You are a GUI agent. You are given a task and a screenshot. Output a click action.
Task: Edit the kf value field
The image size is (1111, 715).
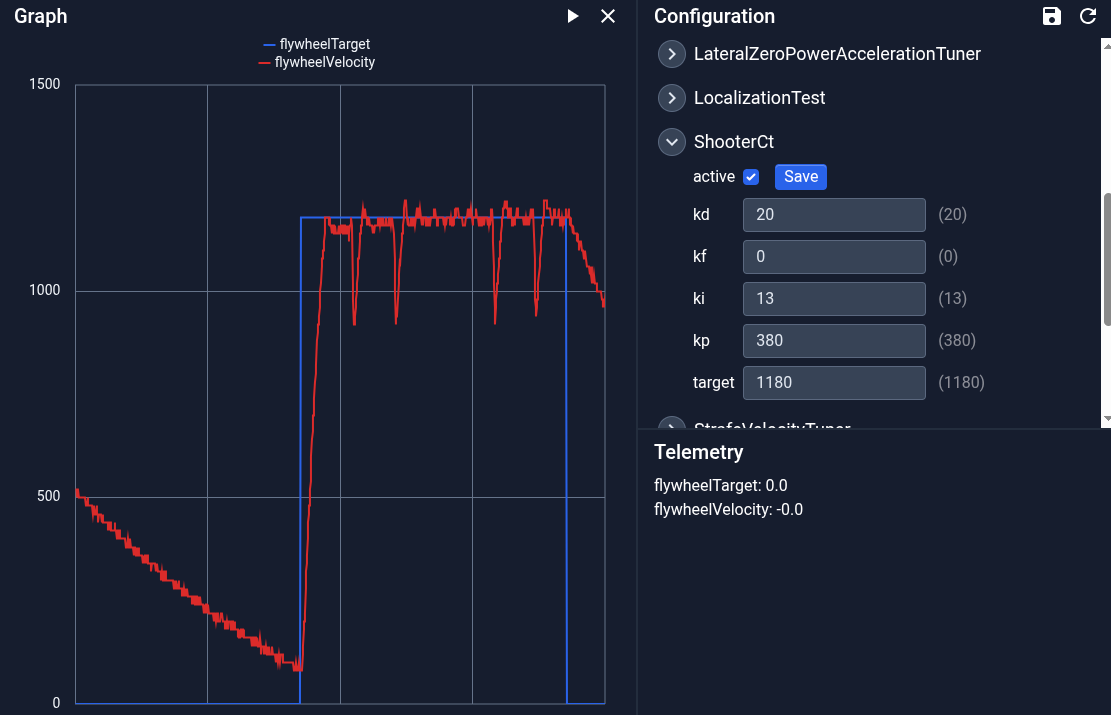pos(834,257)
